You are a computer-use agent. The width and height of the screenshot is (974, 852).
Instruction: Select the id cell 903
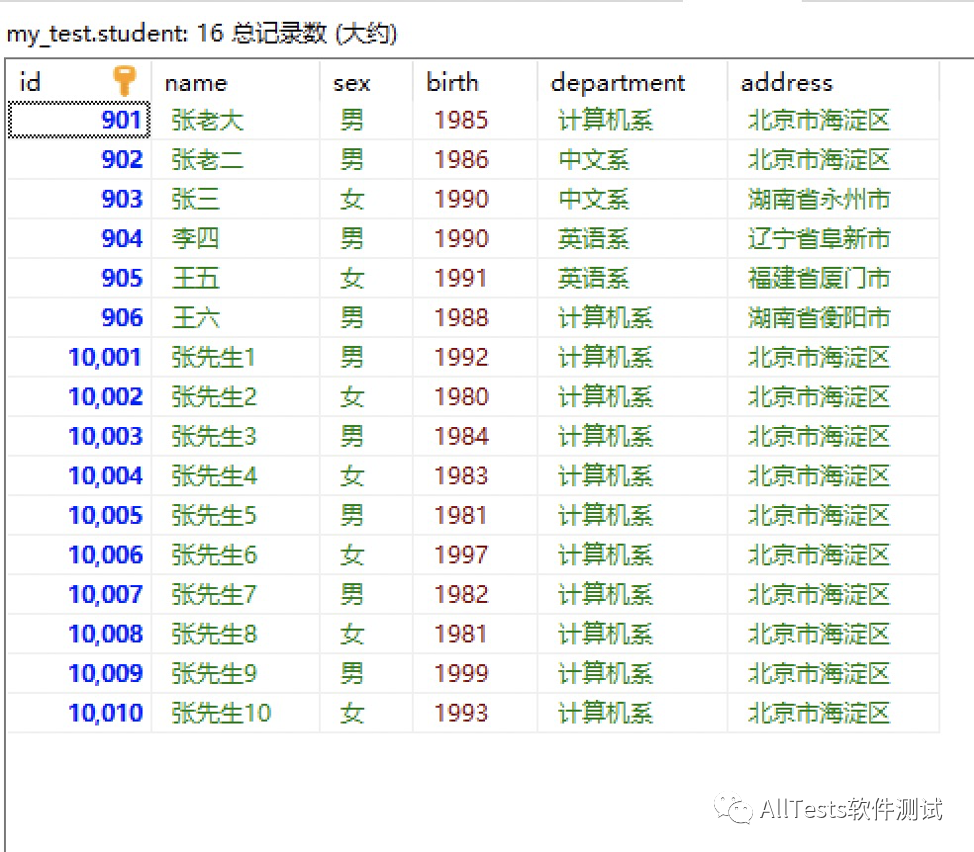pos(79,199)
